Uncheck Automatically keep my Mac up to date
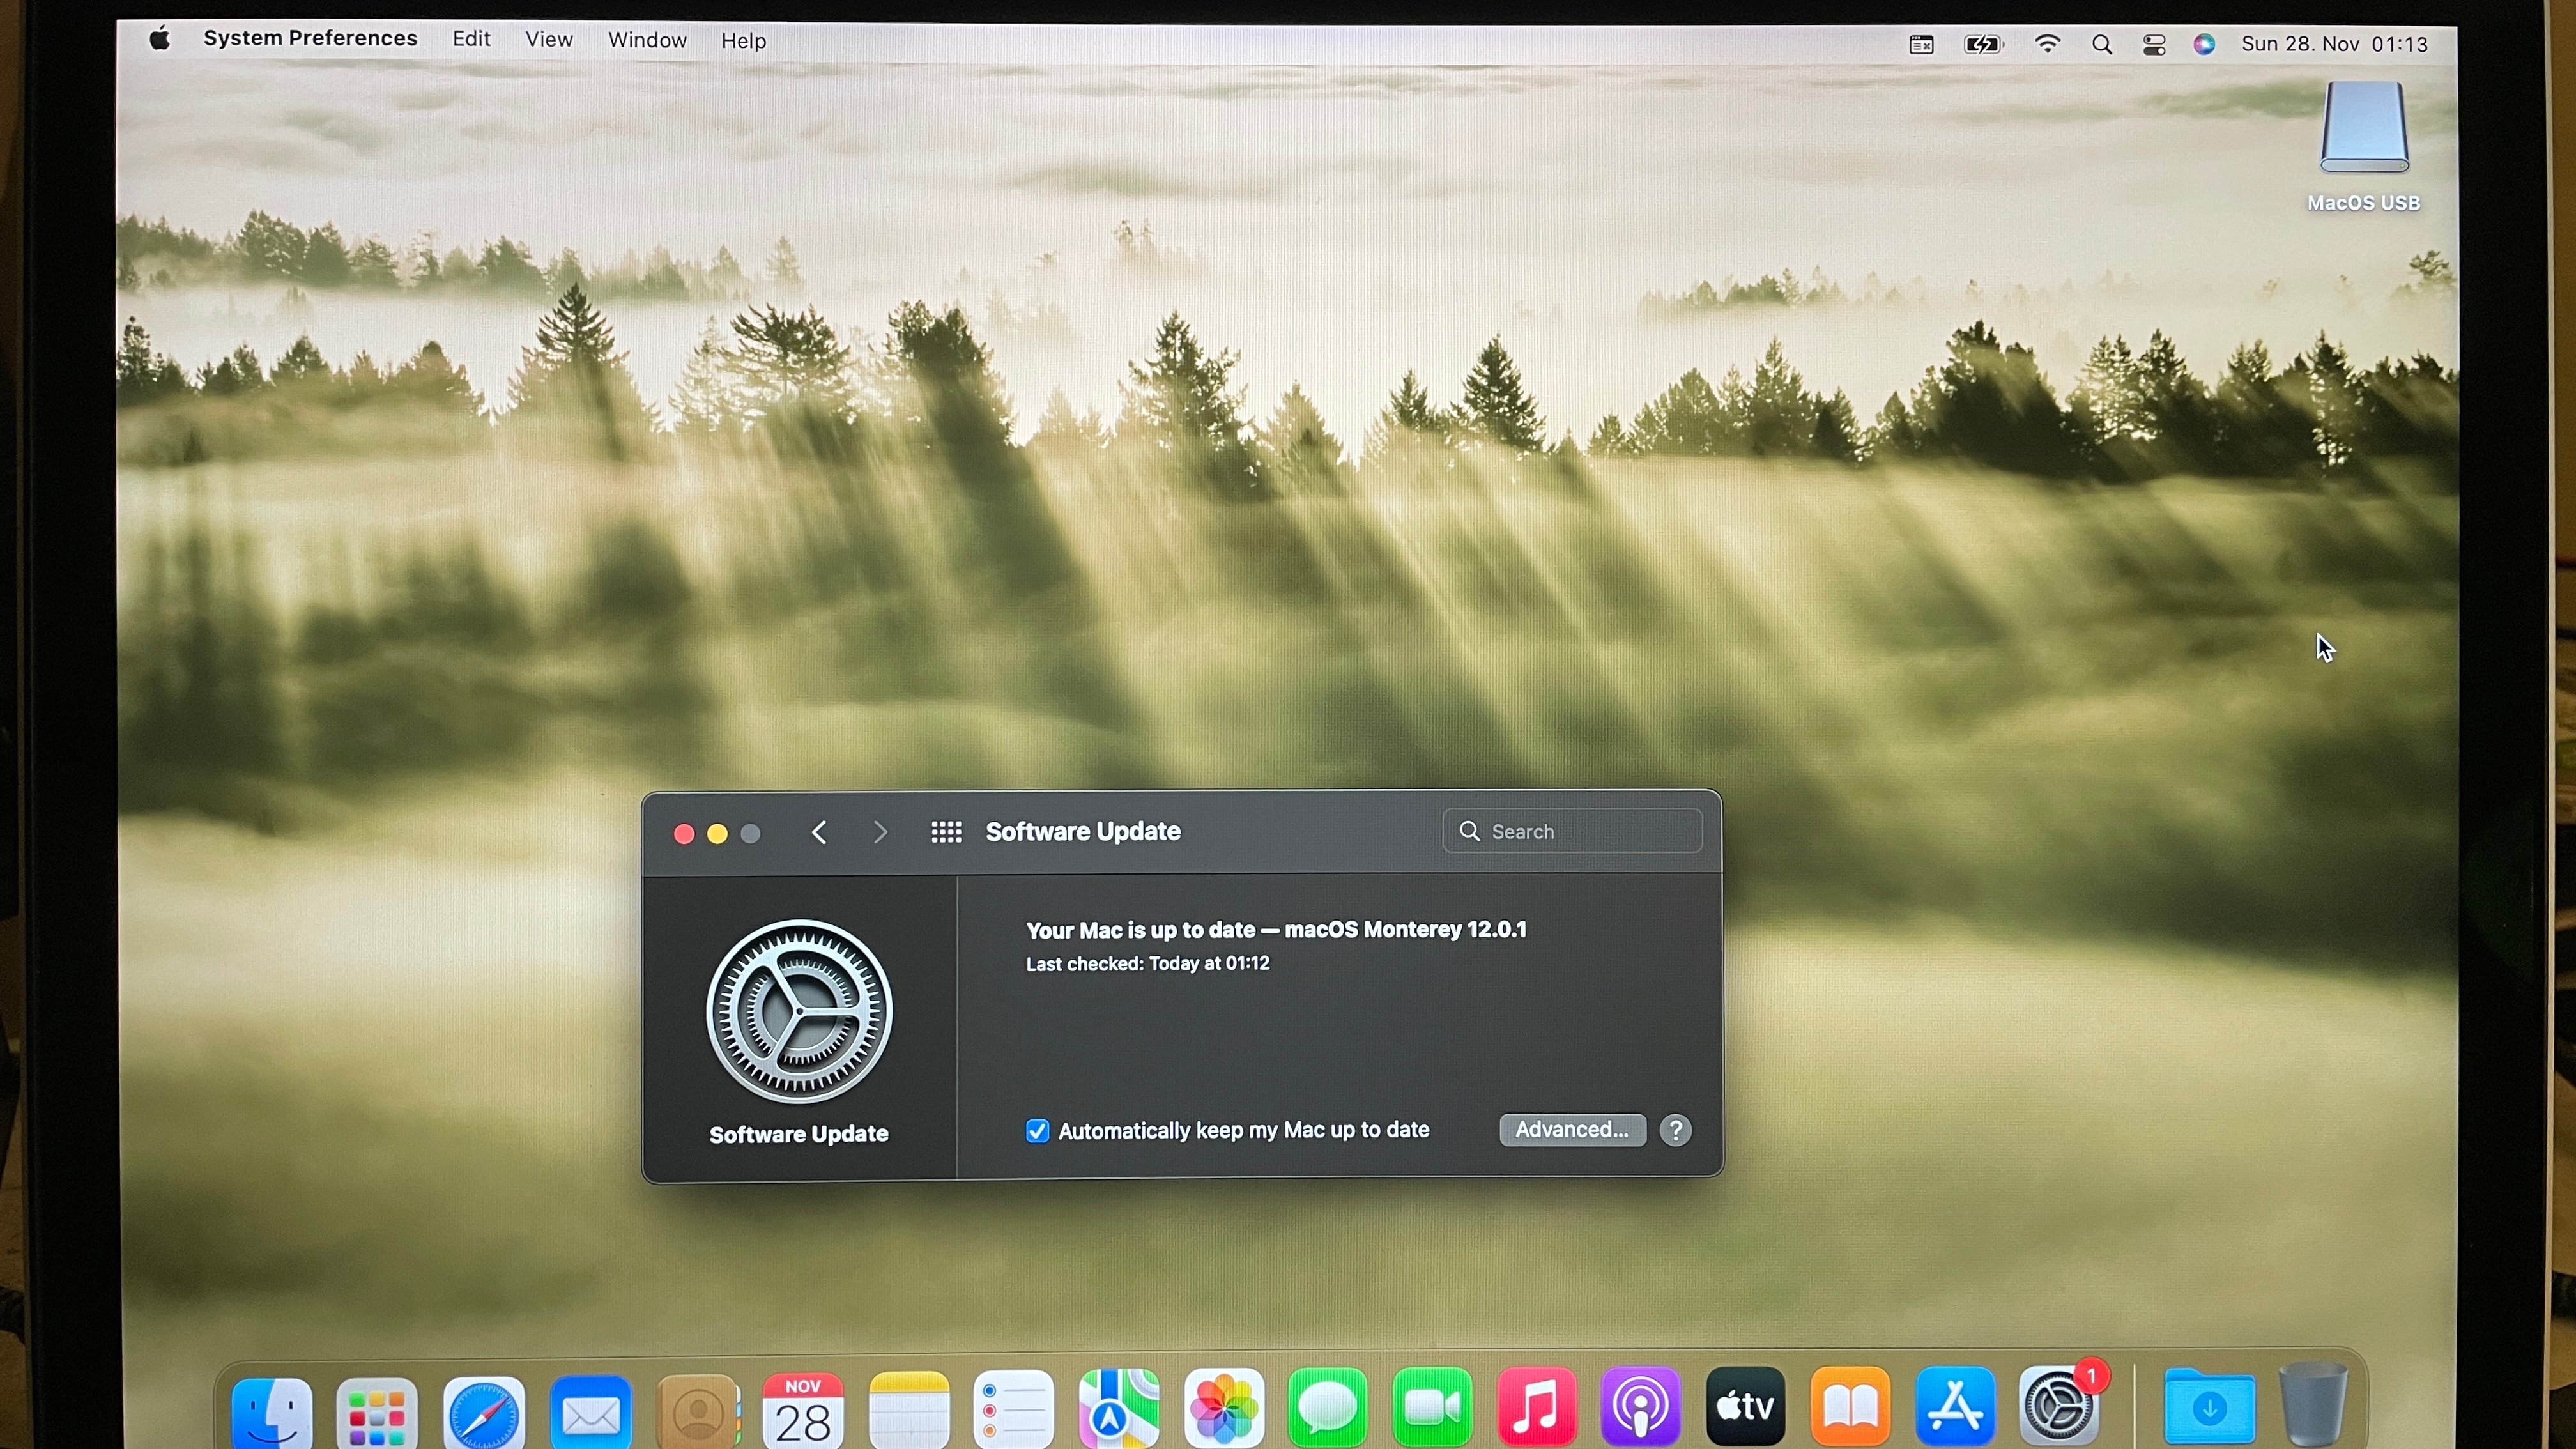The height and width of the screenshot is (1449, 2576). point(1037,1131)
